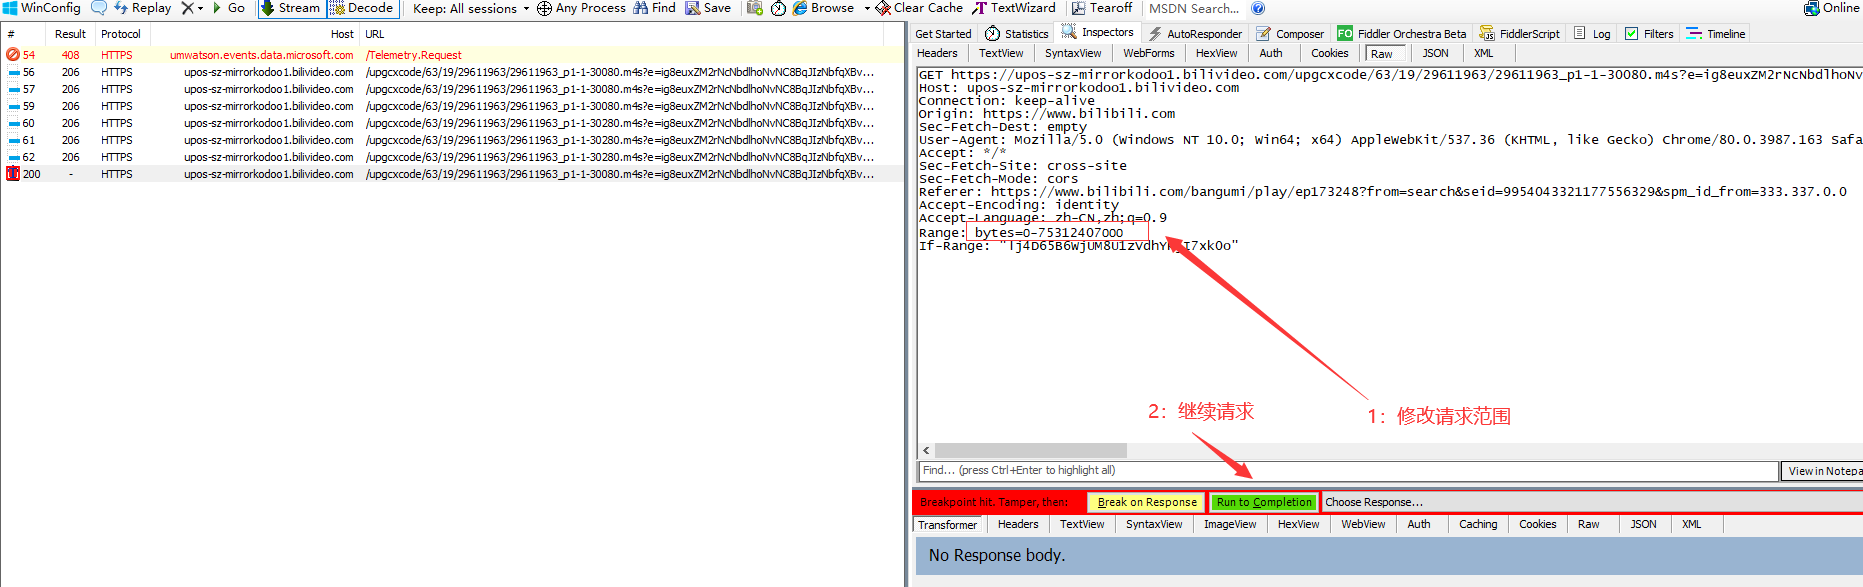Open the Log tab

click(x=1592, y=34)
